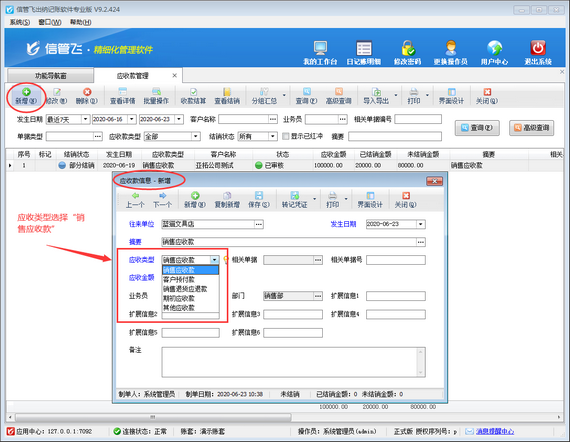Expand the 应收款类型 dropdown

point(196,136)
